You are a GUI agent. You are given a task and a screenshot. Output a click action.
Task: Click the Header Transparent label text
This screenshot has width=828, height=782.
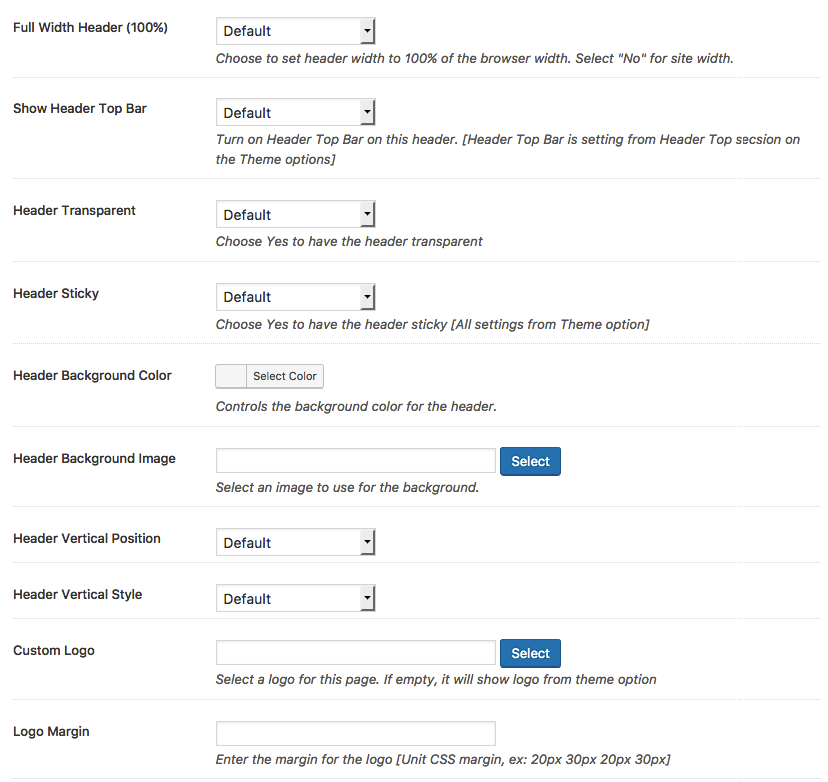[x=74, y=210]
